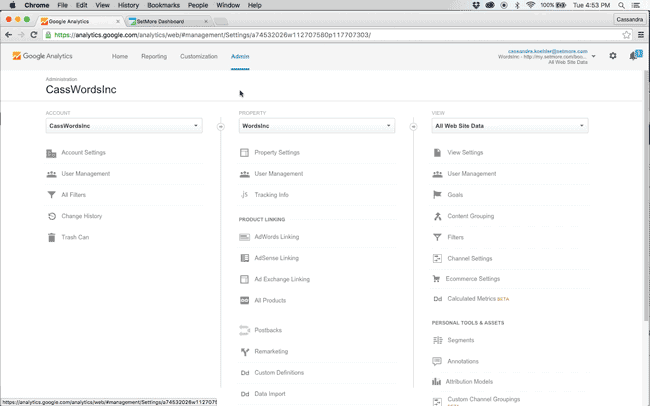Click the Wi-Fi status icon

[x=530, y=5]
